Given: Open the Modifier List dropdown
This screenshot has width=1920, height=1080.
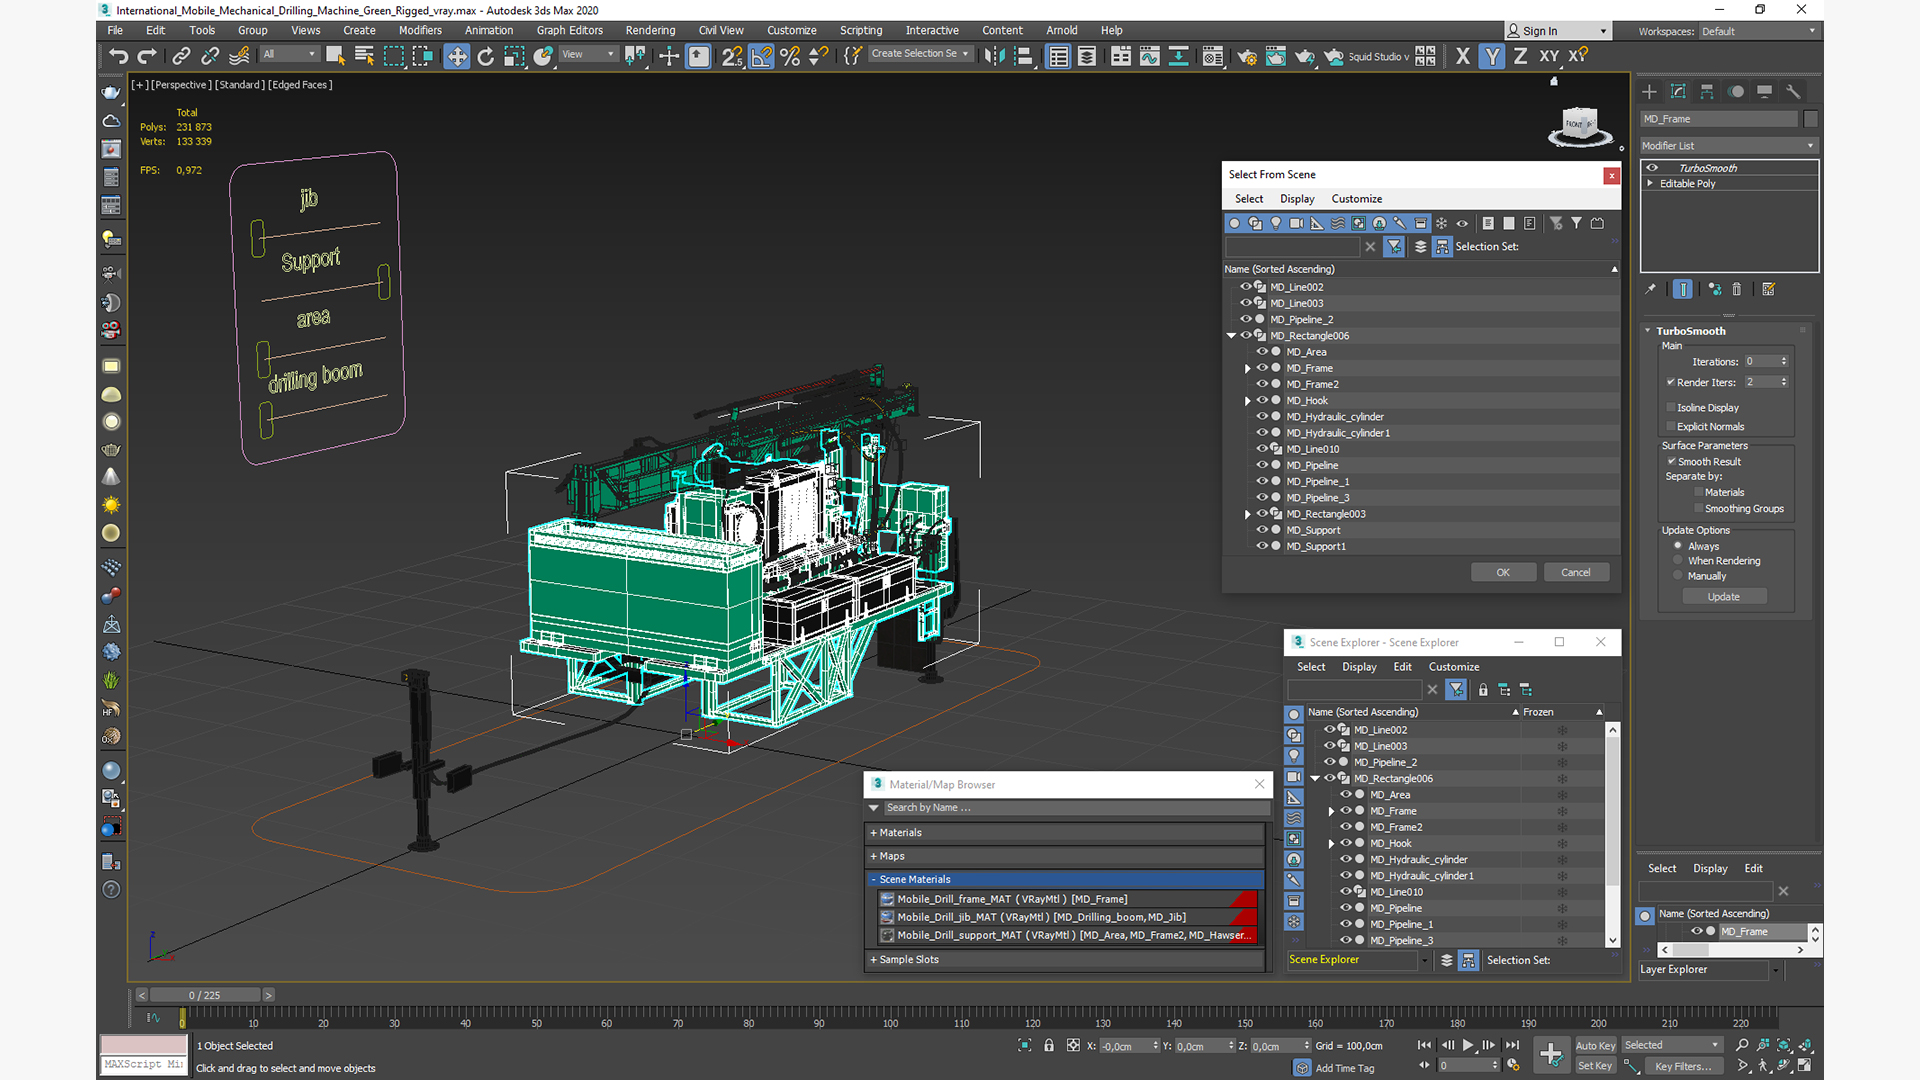Looking at the screenshot, I should (x=1728, y=146).
